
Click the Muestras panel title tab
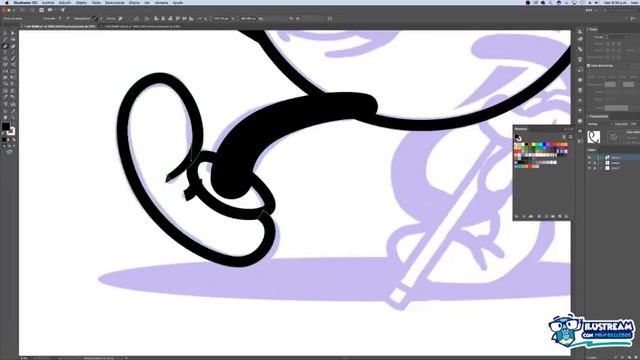521,129
